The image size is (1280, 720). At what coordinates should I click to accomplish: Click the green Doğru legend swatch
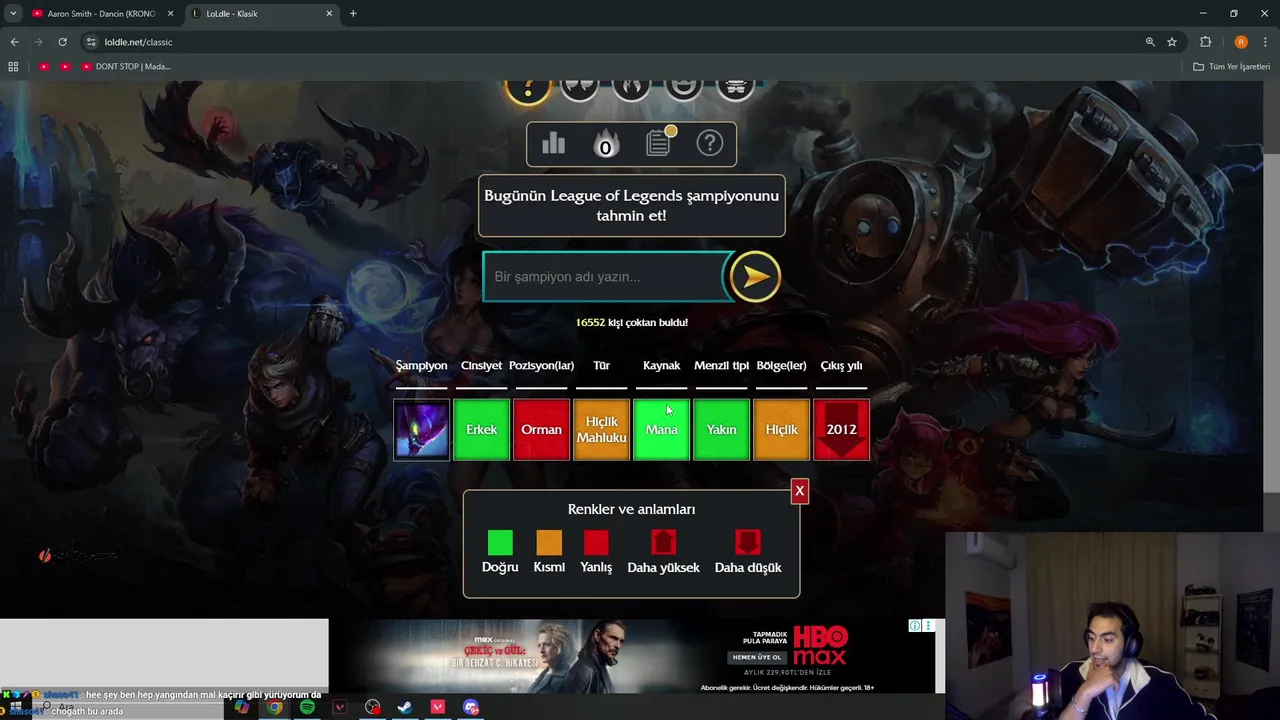point(500,543)
